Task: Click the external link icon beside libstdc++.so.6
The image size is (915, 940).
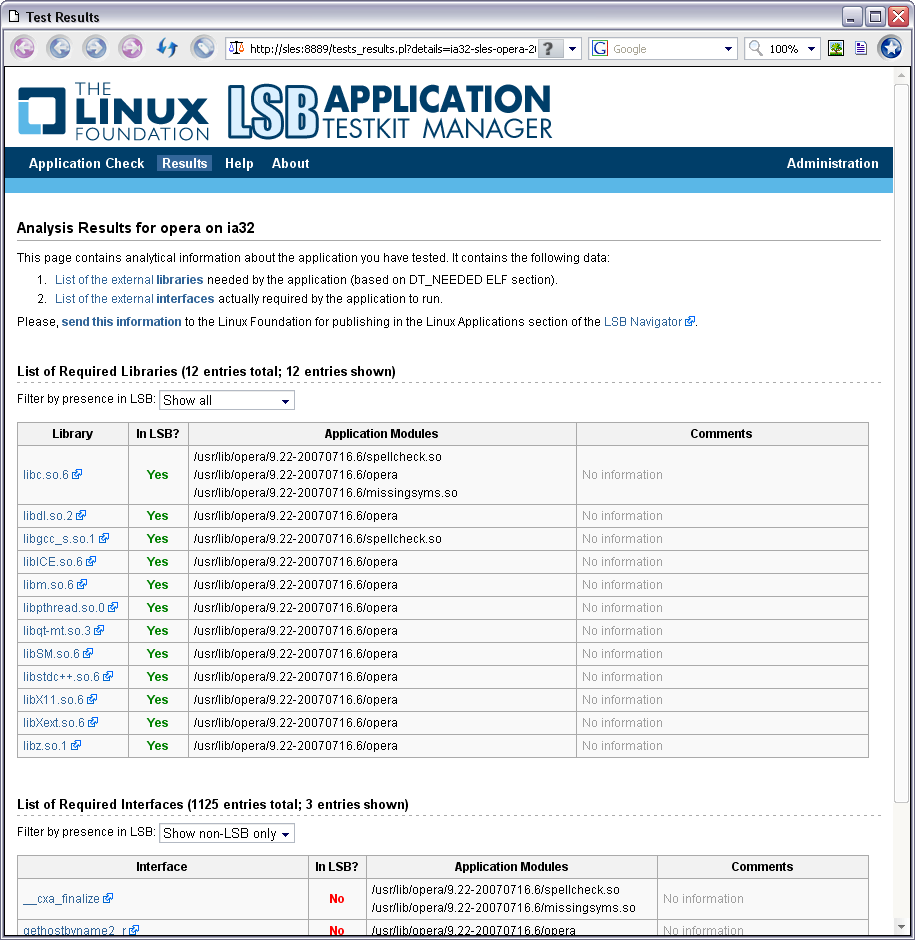Action: (x=108, y=676)
